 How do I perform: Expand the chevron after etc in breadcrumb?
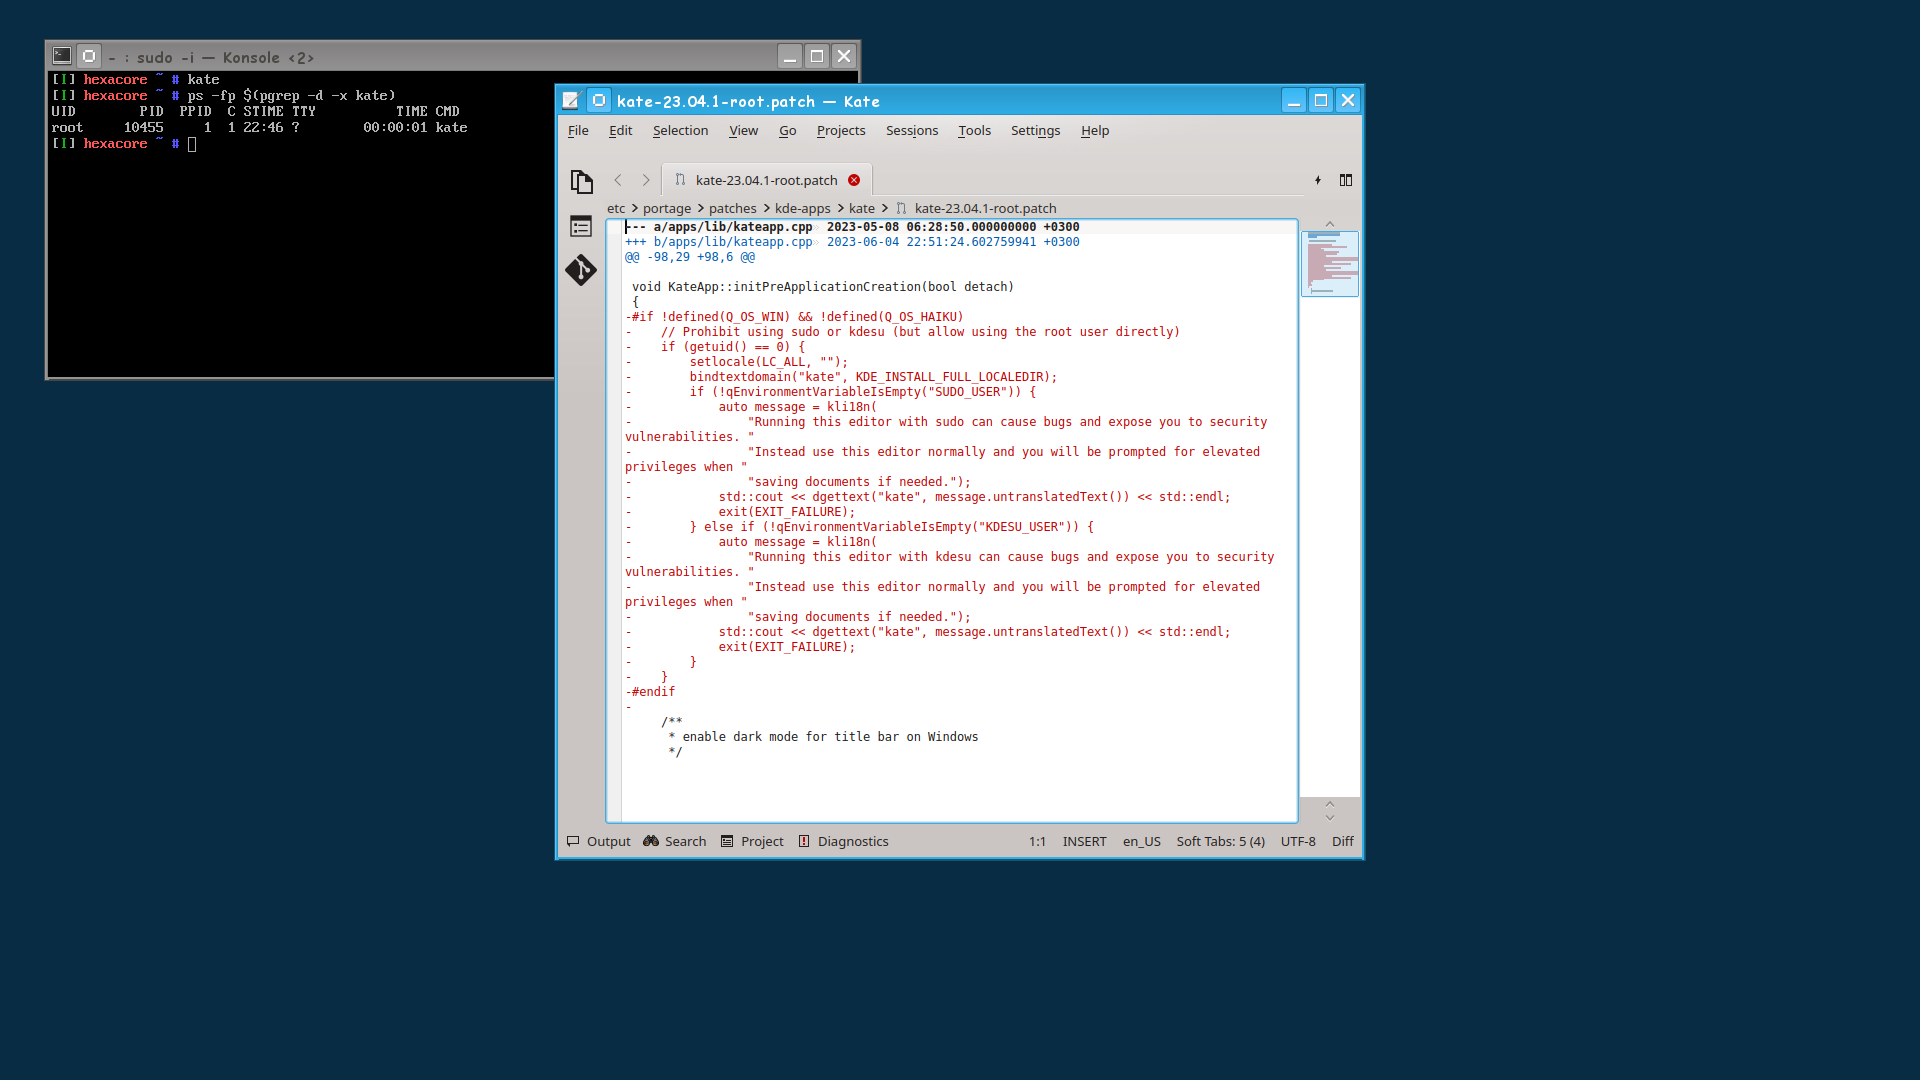[x=634, y=208]
